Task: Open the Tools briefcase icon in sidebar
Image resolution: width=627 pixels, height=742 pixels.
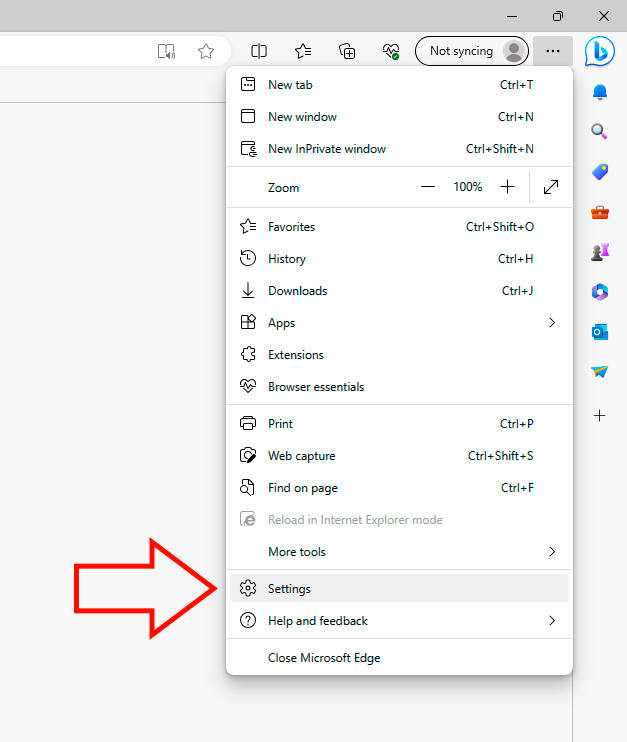Action: click(x=600, y=212)
